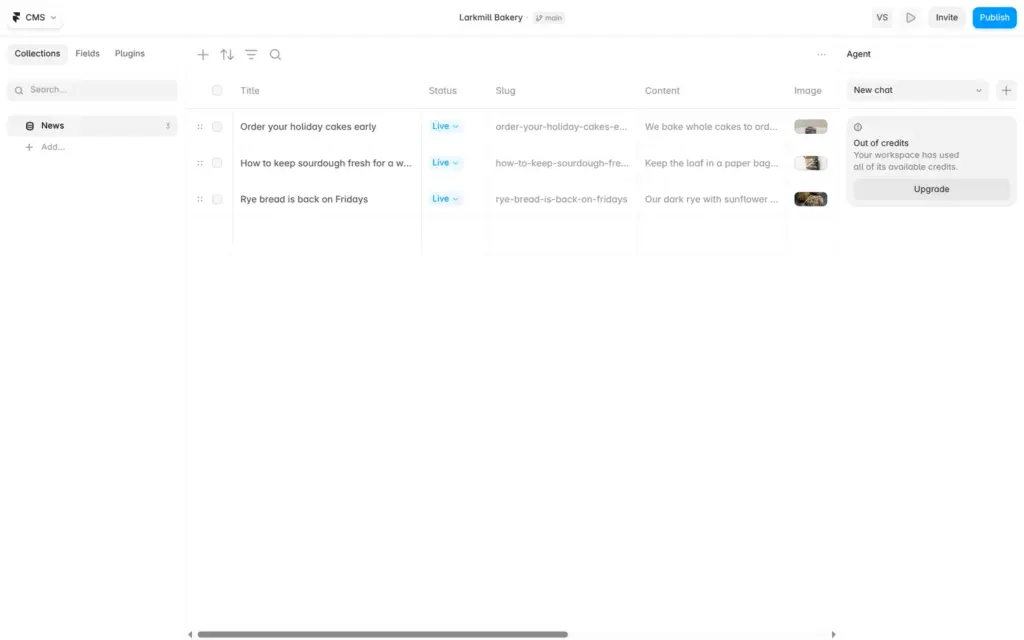Click the Title column header

click(249, 91)
